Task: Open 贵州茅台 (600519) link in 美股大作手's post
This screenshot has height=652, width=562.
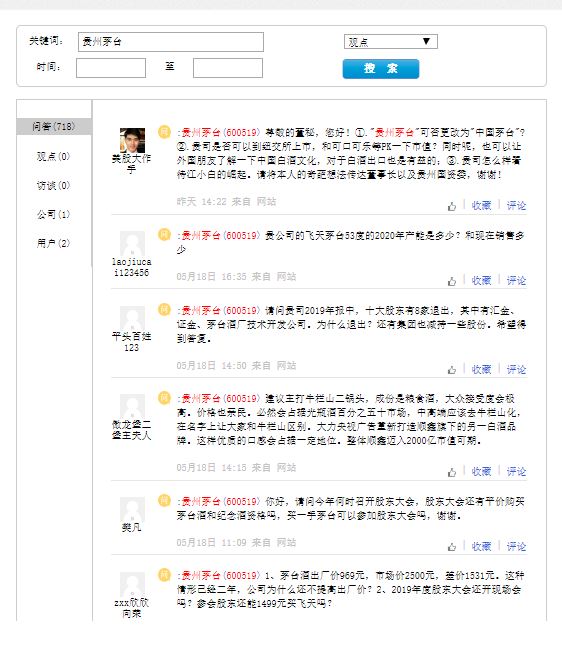Action: tap(220, 133)
